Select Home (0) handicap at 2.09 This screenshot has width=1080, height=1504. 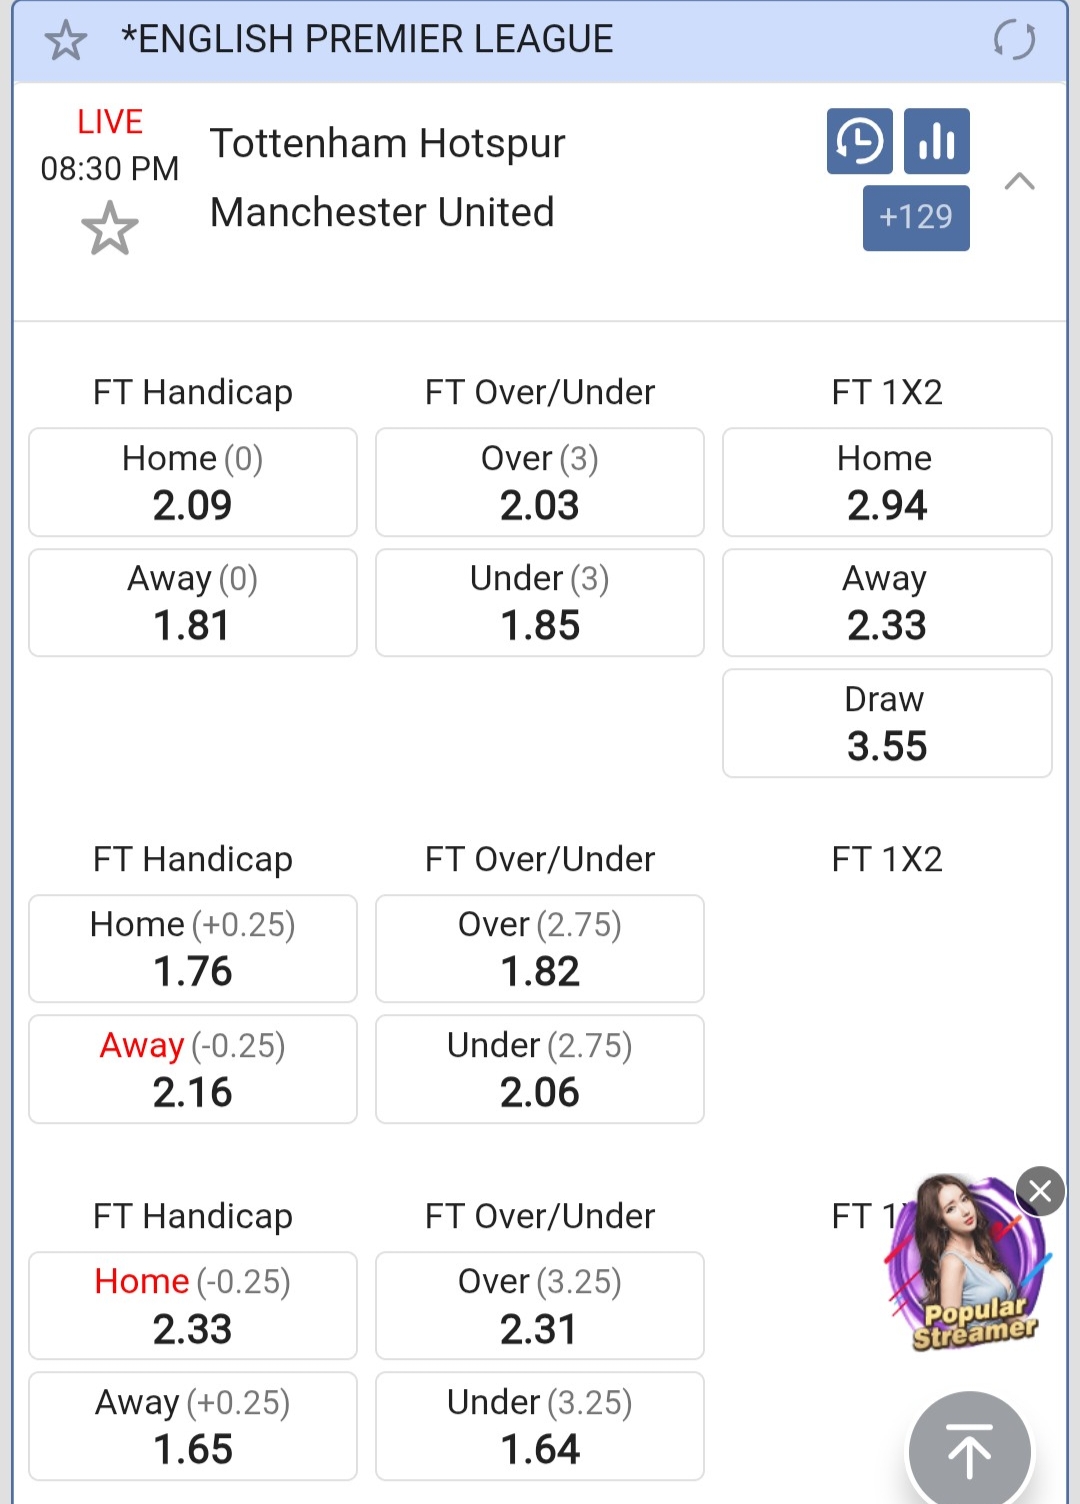tap(193, 482)
